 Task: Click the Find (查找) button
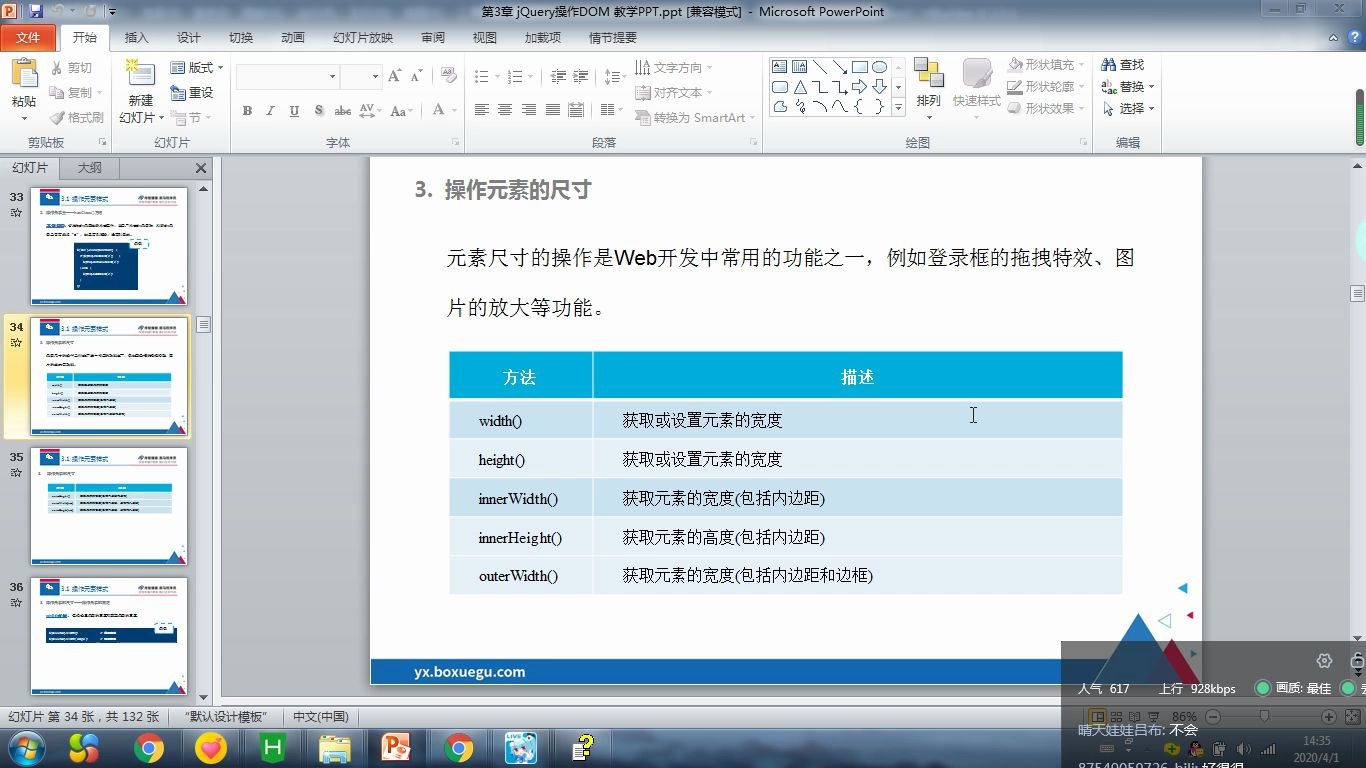[x=1123, y=64]
